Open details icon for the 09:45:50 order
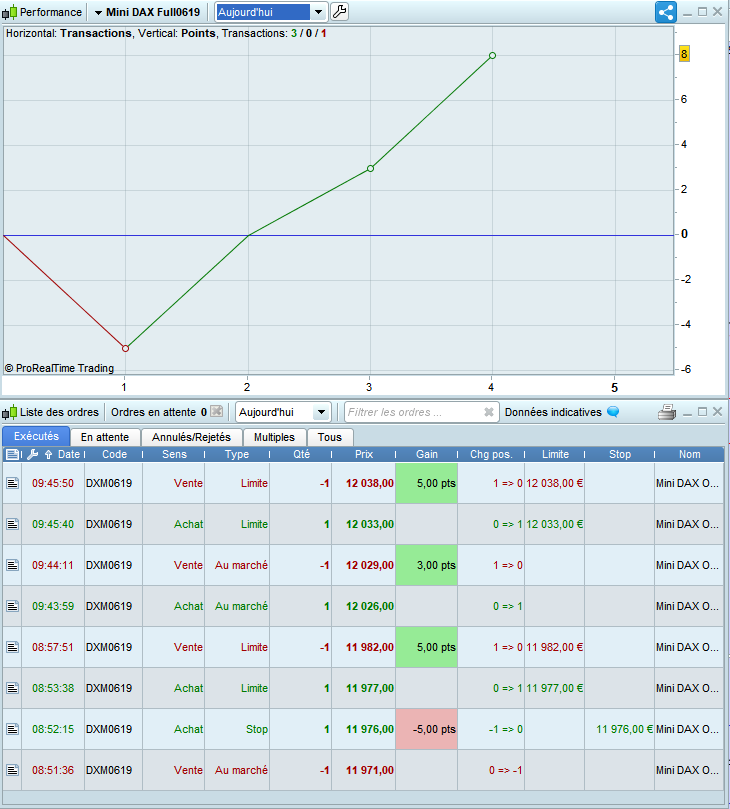The height and width of the screenshot is (809, 730). point(13,483)
